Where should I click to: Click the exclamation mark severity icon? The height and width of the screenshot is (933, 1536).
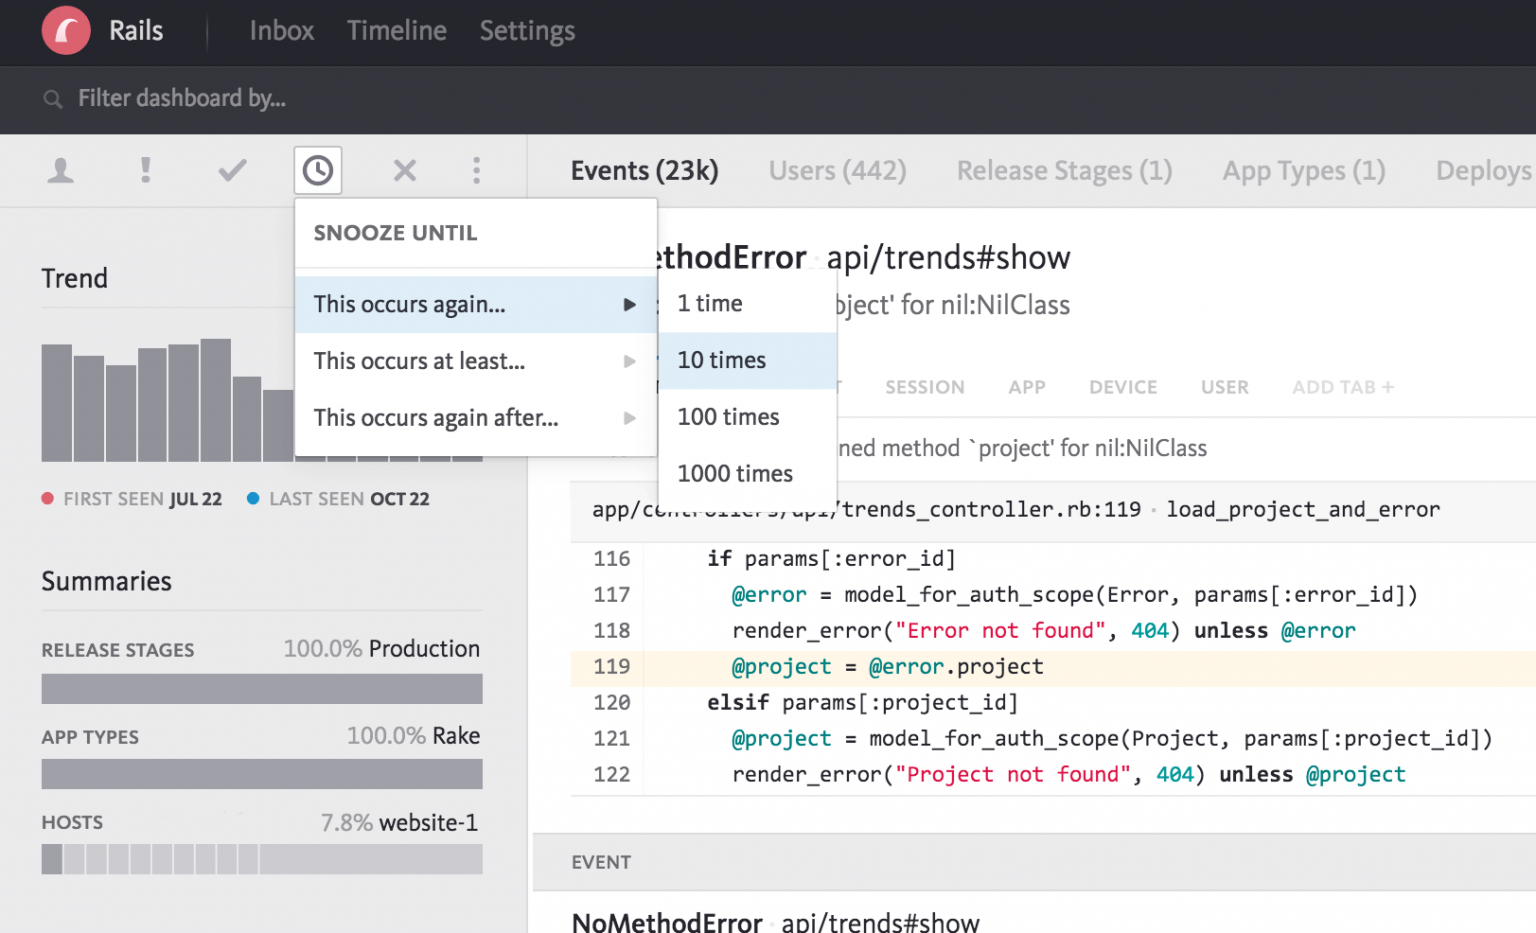click(x=146, y=170)
